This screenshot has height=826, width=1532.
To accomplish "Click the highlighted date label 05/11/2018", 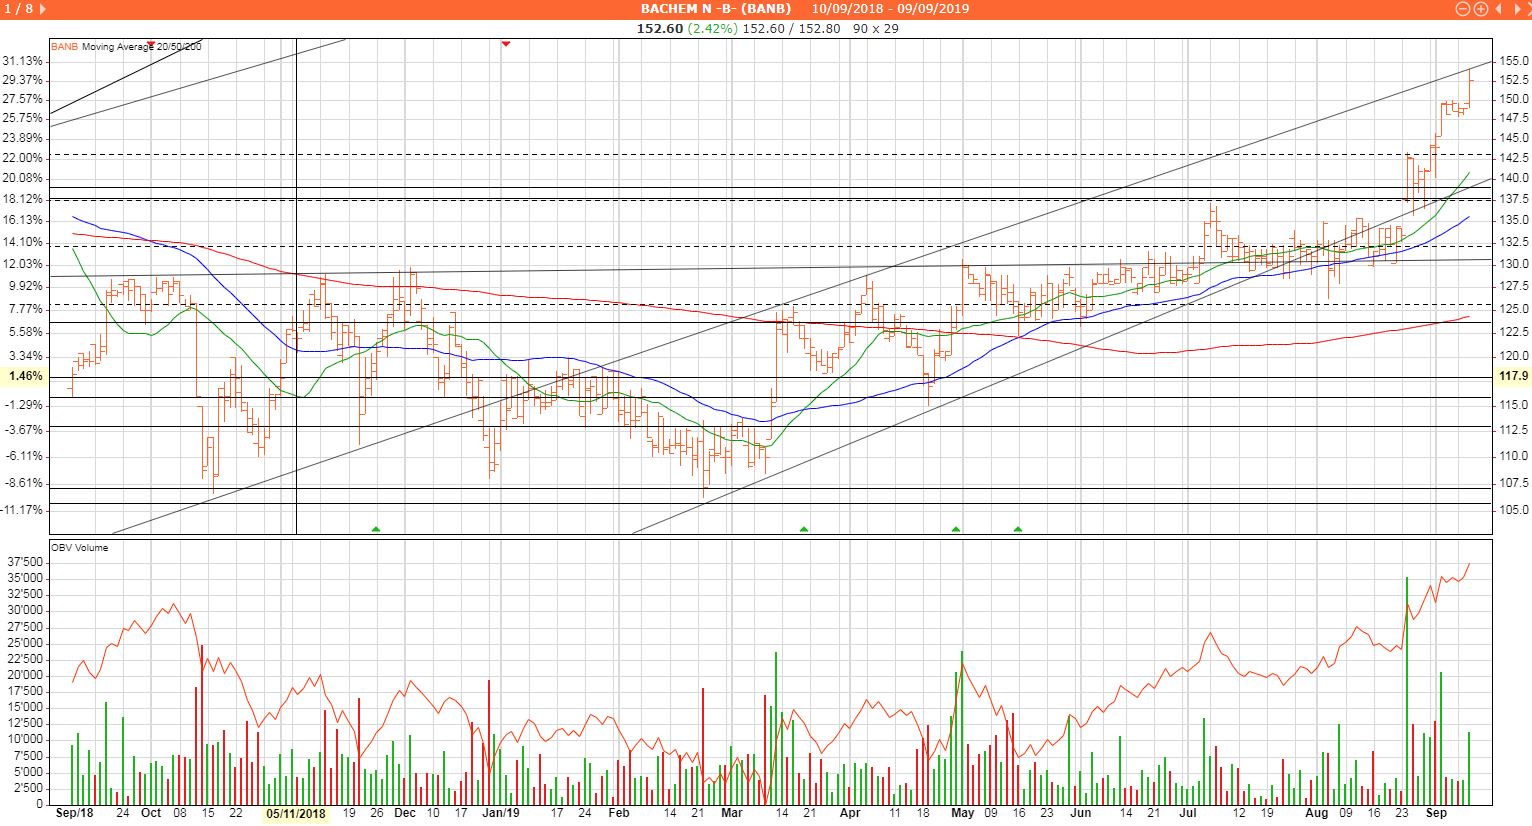I will coord(296,814).
